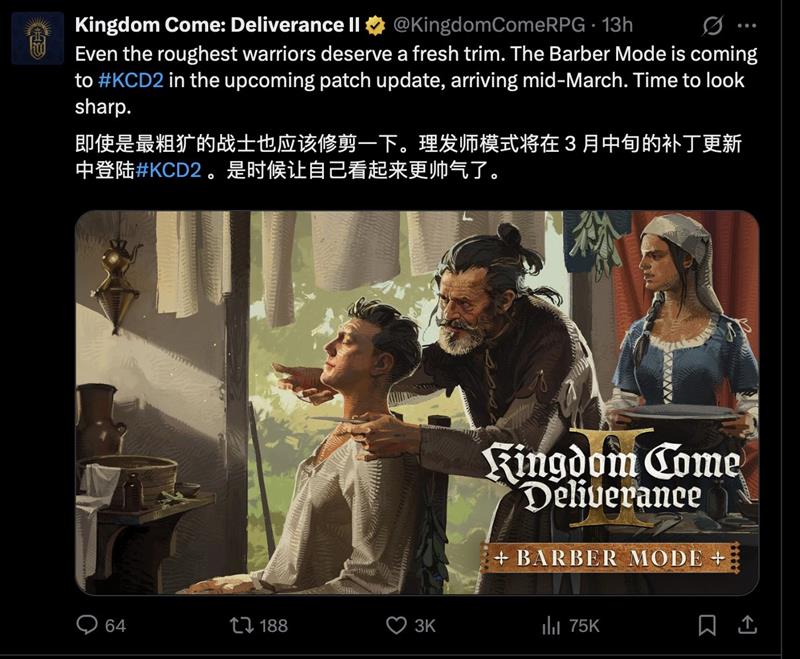The image size is (800, 659).
Task: Open the Grok explain post icon
Action: pyautogui.click(x=712, y=25)
